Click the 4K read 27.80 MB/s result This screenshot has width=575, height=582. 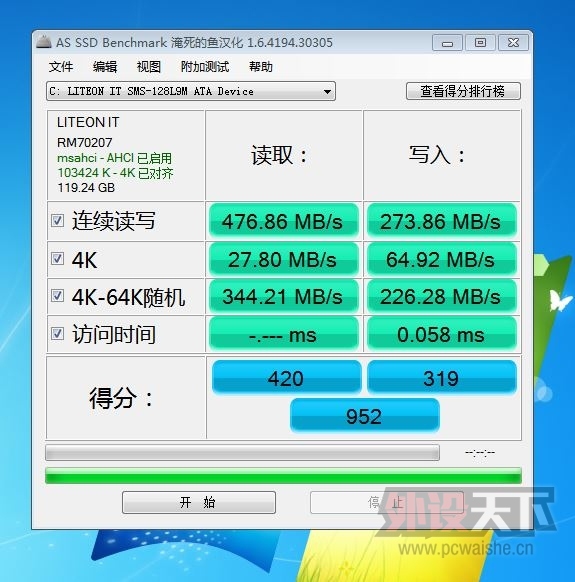tap(283, 259)
